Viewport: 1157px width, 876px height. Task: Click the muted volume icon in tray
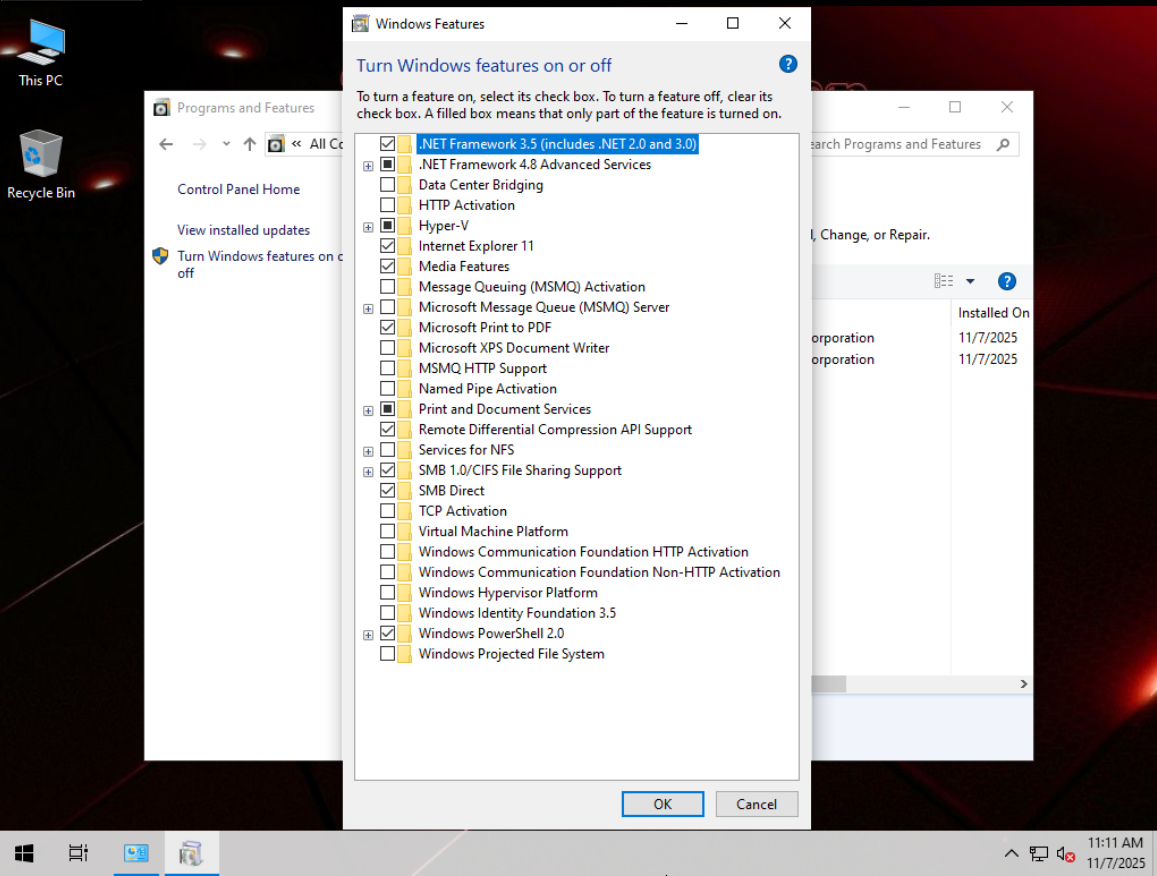1065,854
